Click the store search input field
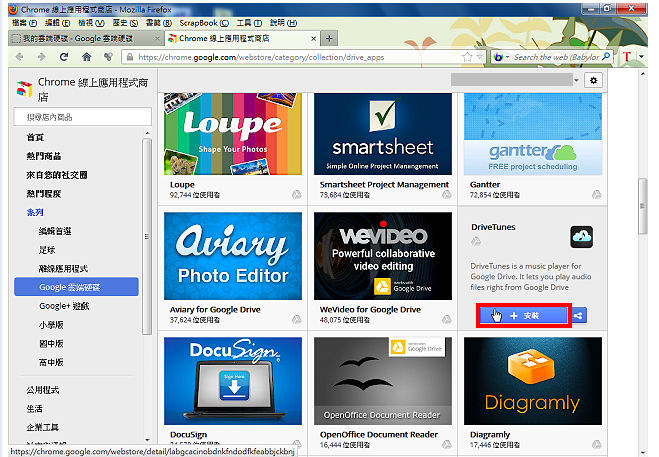 click(x=82, y=117)
